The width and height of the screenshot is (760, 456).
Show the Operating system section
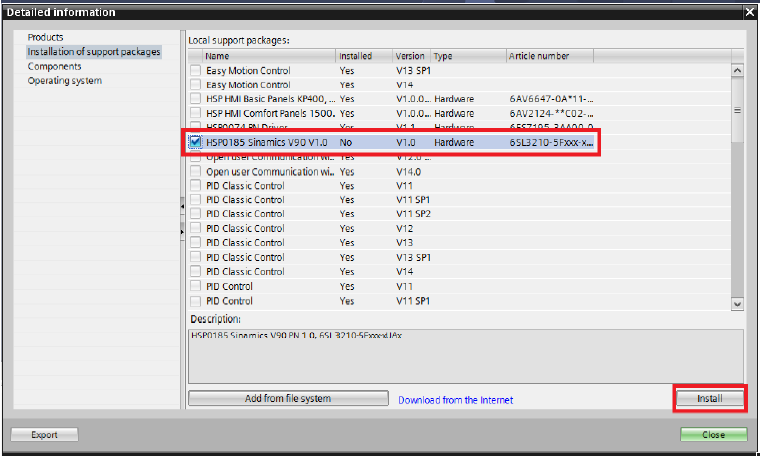(x=64, y=81)
